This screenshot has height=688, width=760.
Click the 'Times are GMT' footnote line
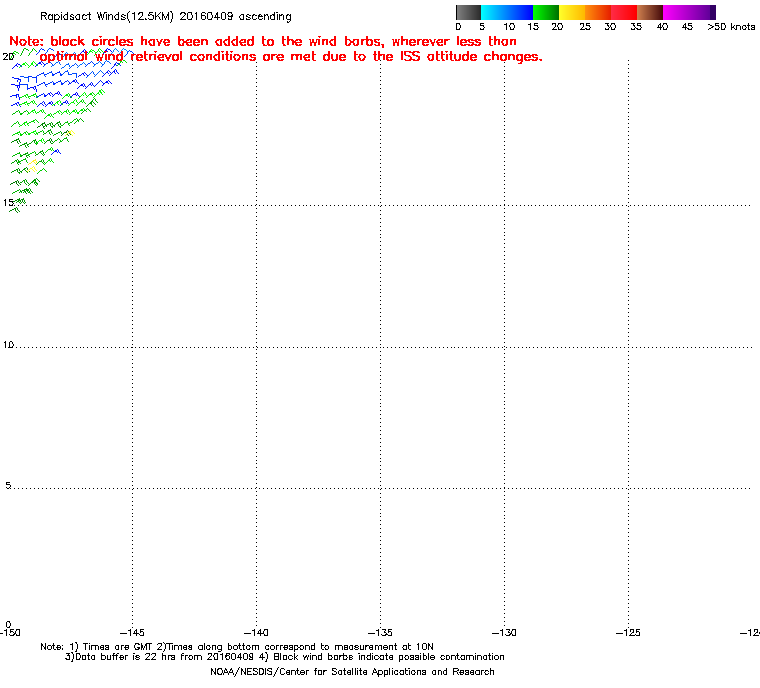(x=237, y=647)
